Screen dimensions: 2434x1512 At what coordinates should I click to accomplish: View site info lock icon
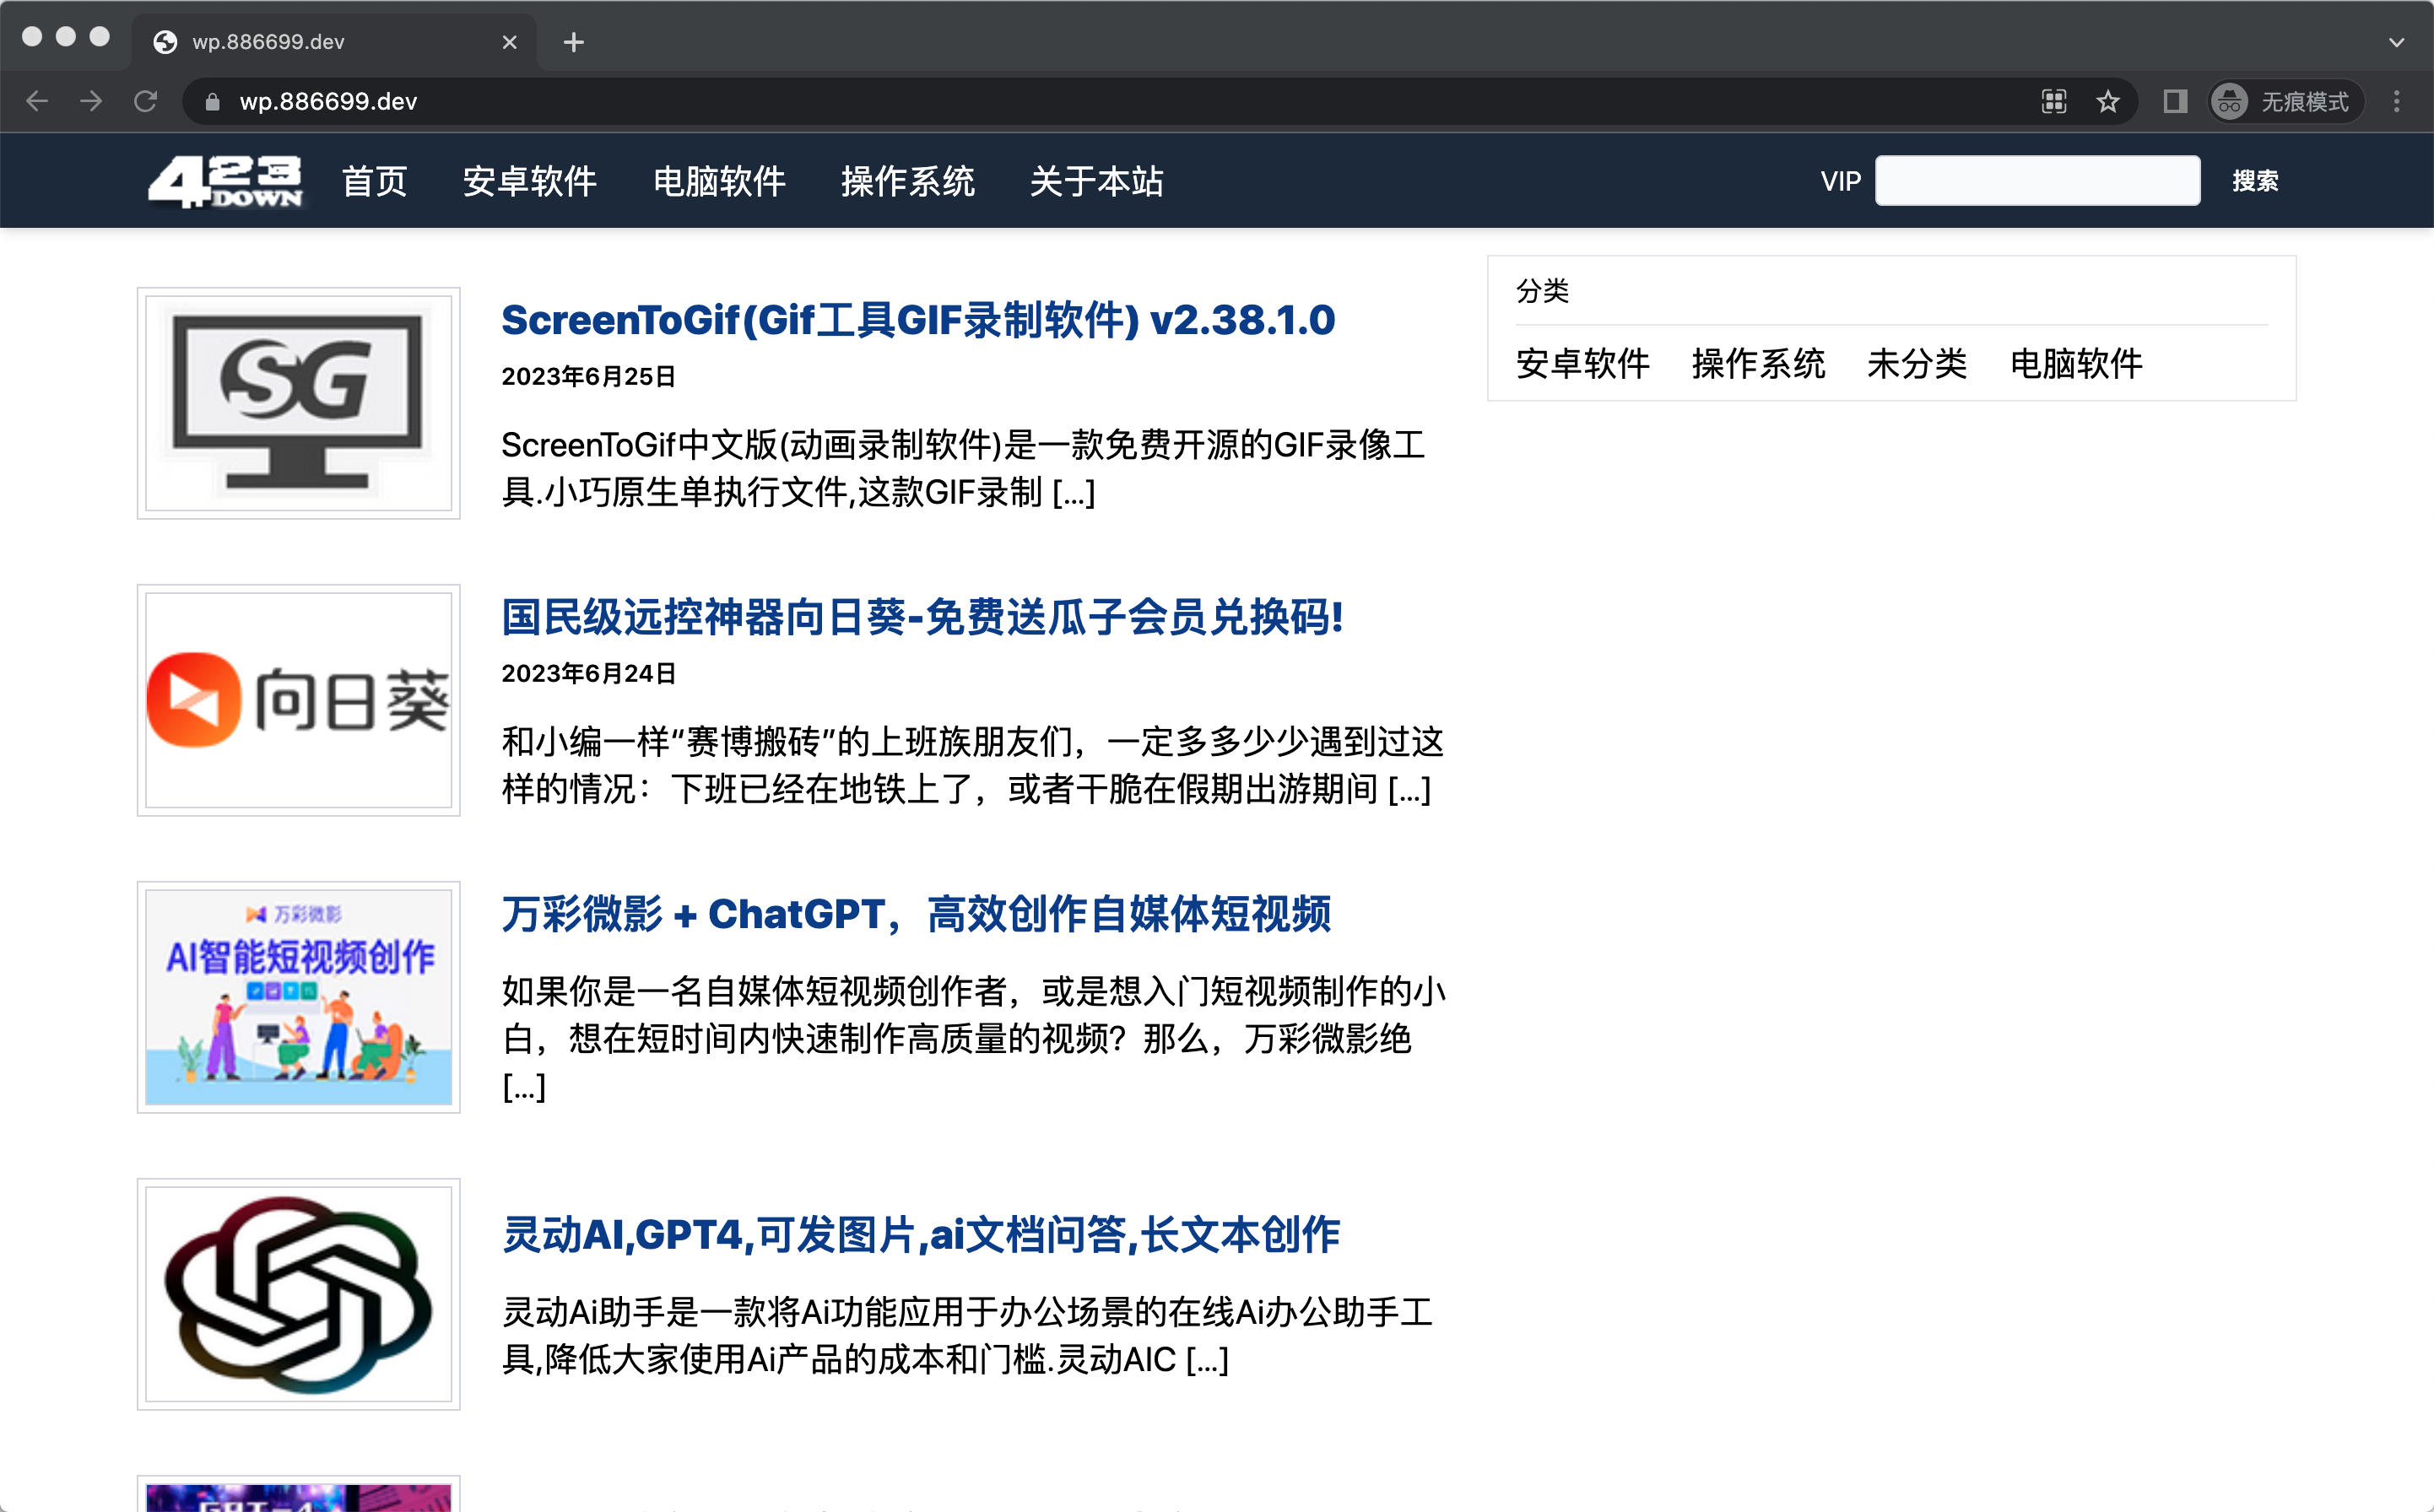[x=212, y=101]
